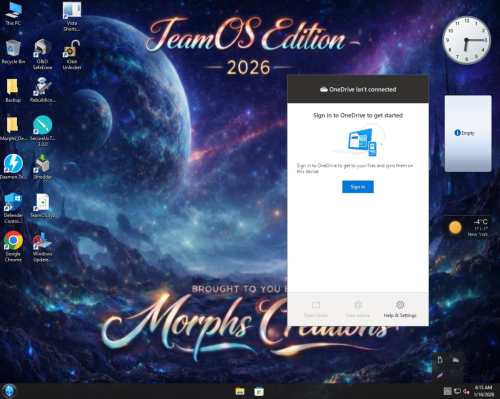500x399 pixels.
Task: Launch the SecureUxT 3.0.0 shortcut
Action: pos(42,131)
